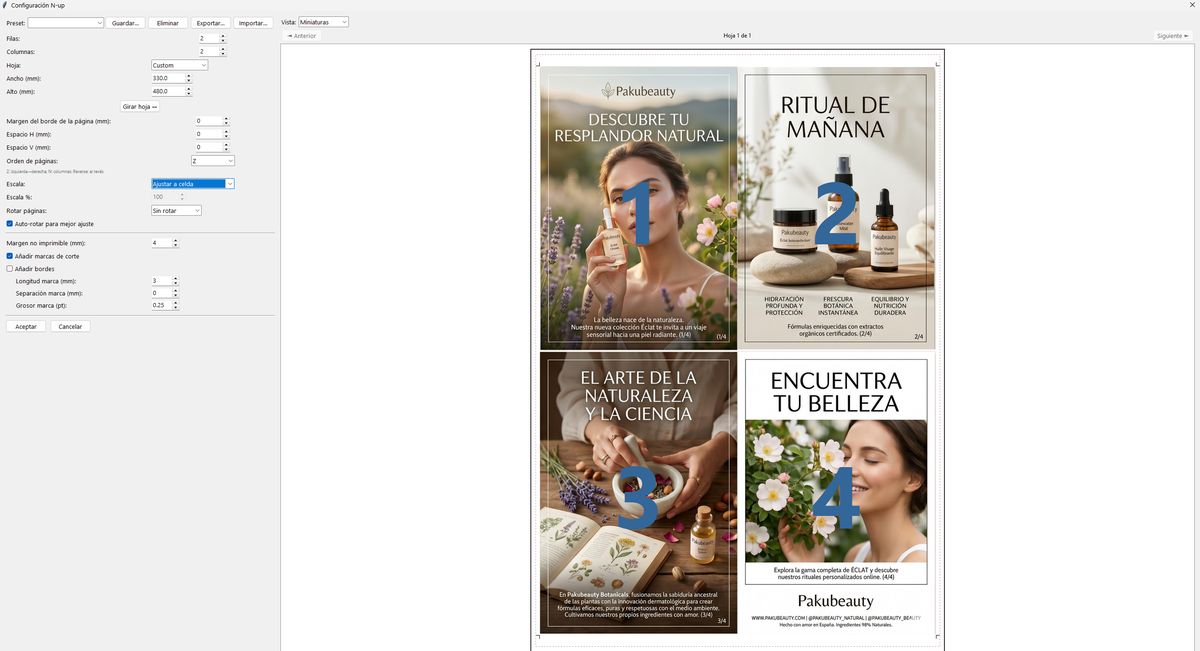Select page thumbnail 3 El arte de la naturaleza

click(x=638, y=493)
